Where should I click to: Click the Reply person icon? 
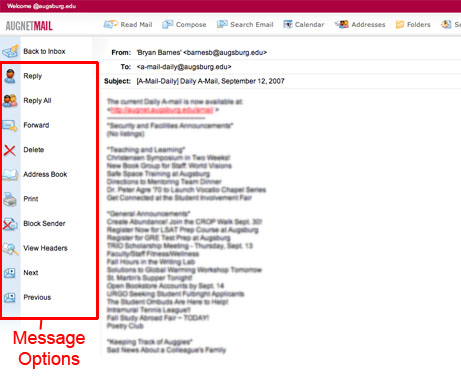(x=10, y=76)
